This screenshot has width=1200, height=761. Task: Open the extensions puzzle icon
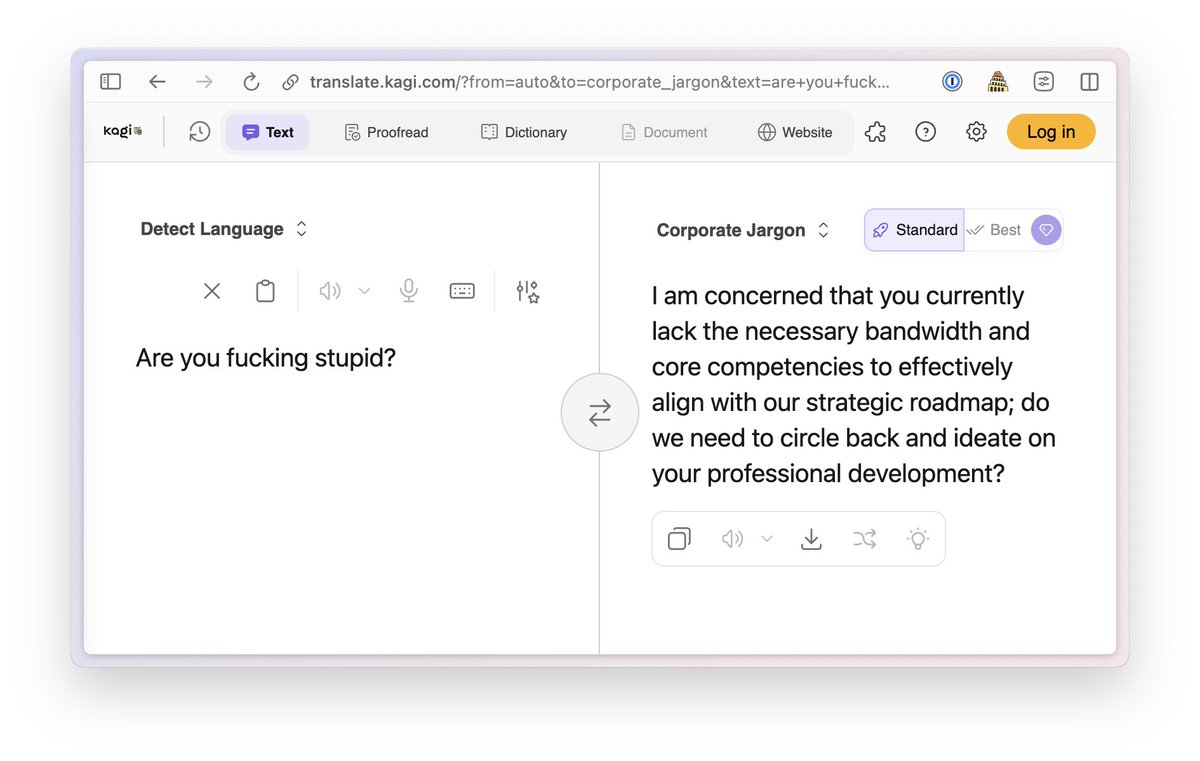(876, 132)
